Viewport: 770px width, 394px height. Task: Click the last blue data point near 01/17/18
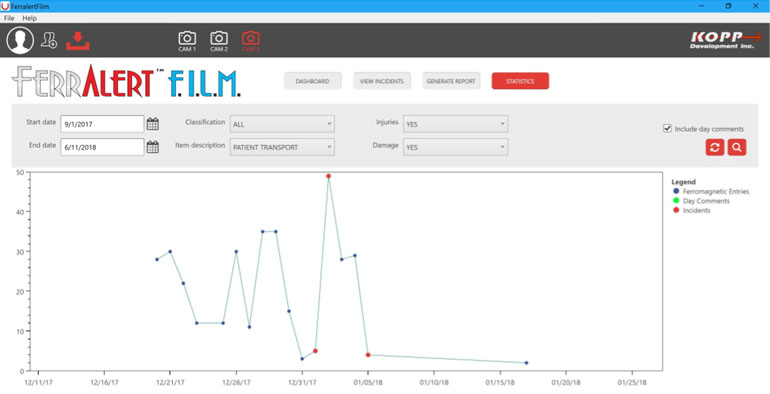tap(526, 363)
